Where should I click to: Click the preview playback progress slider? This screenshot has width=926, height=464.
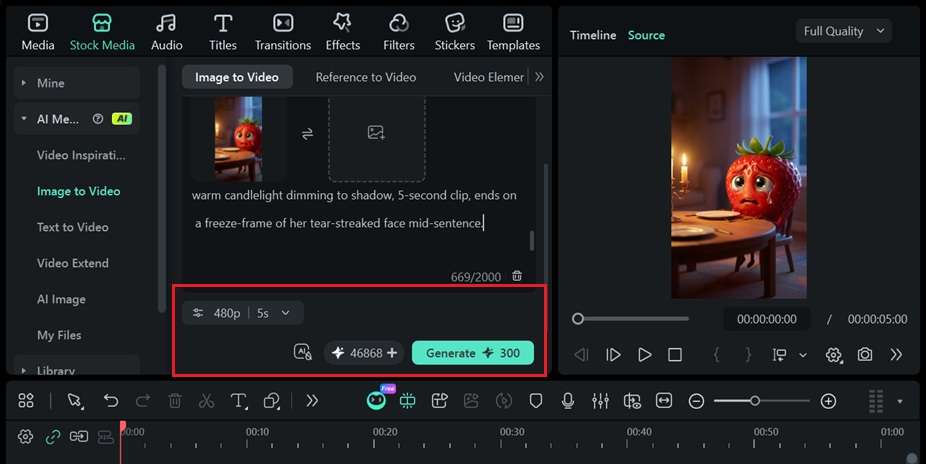point(630,319)
